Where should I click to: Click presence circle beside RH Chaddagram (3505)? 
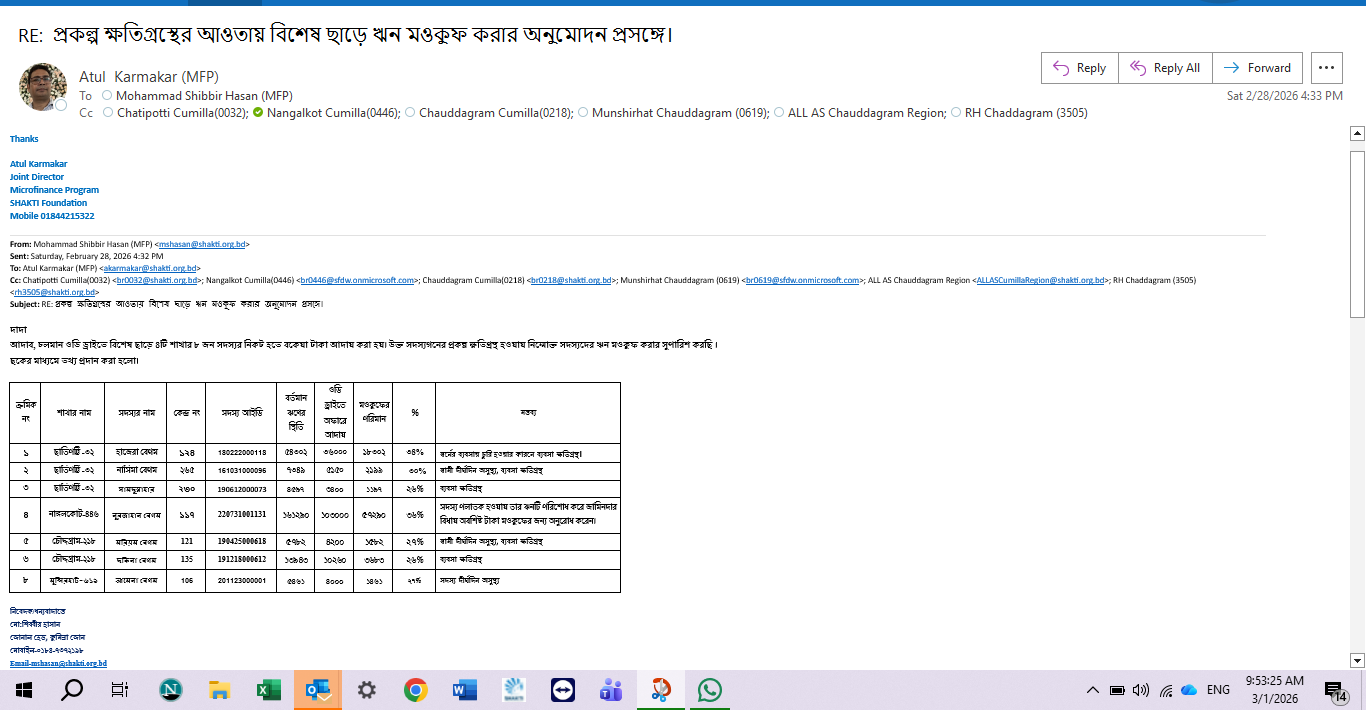[955, 113]
